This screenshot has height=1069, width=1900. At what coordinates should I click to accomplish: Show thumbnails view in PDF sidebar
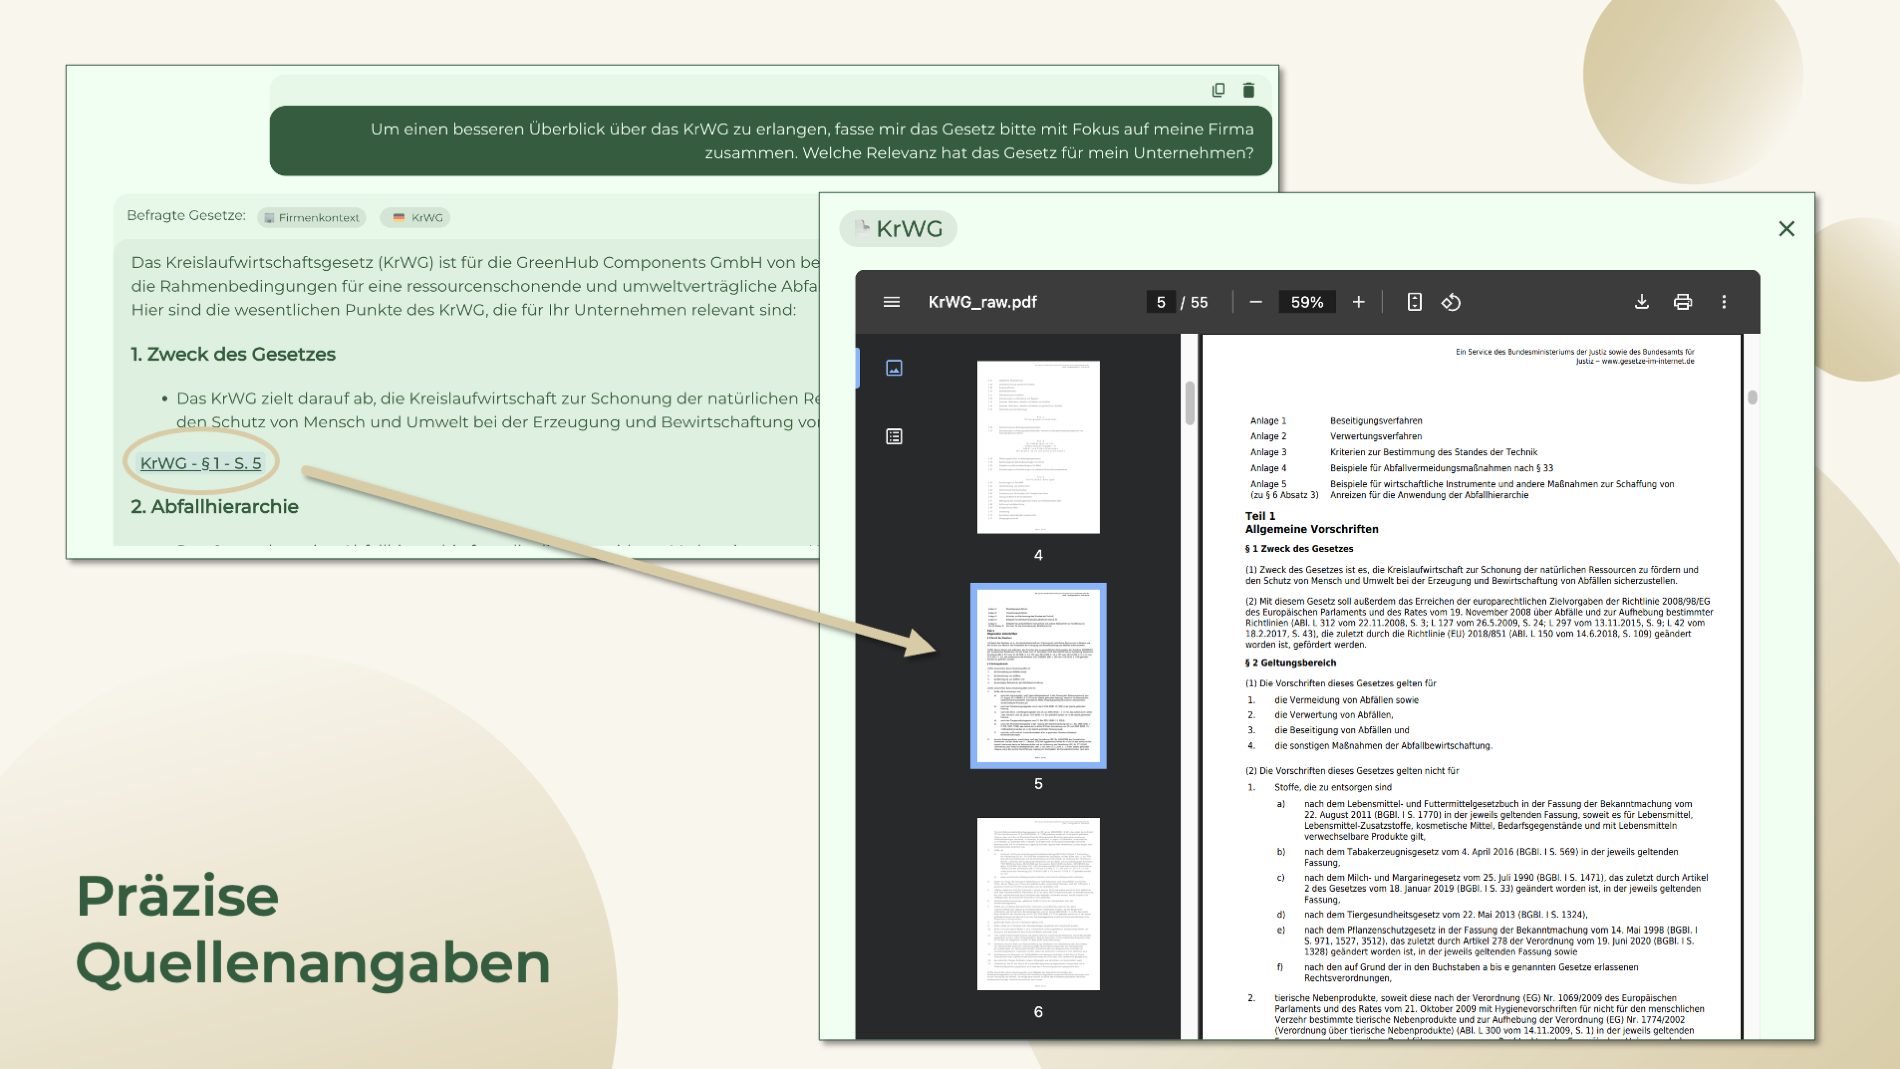[x=894, y=368]
